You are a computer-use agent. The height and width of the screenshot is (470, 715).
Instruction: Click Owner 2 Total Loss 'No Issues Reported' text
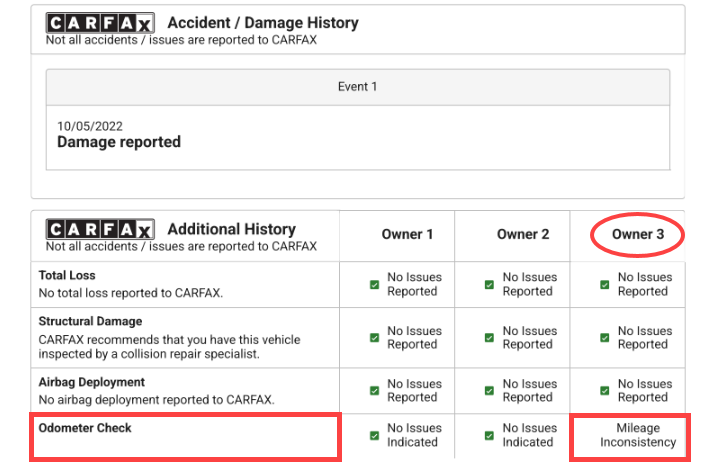tap(530, 284)
